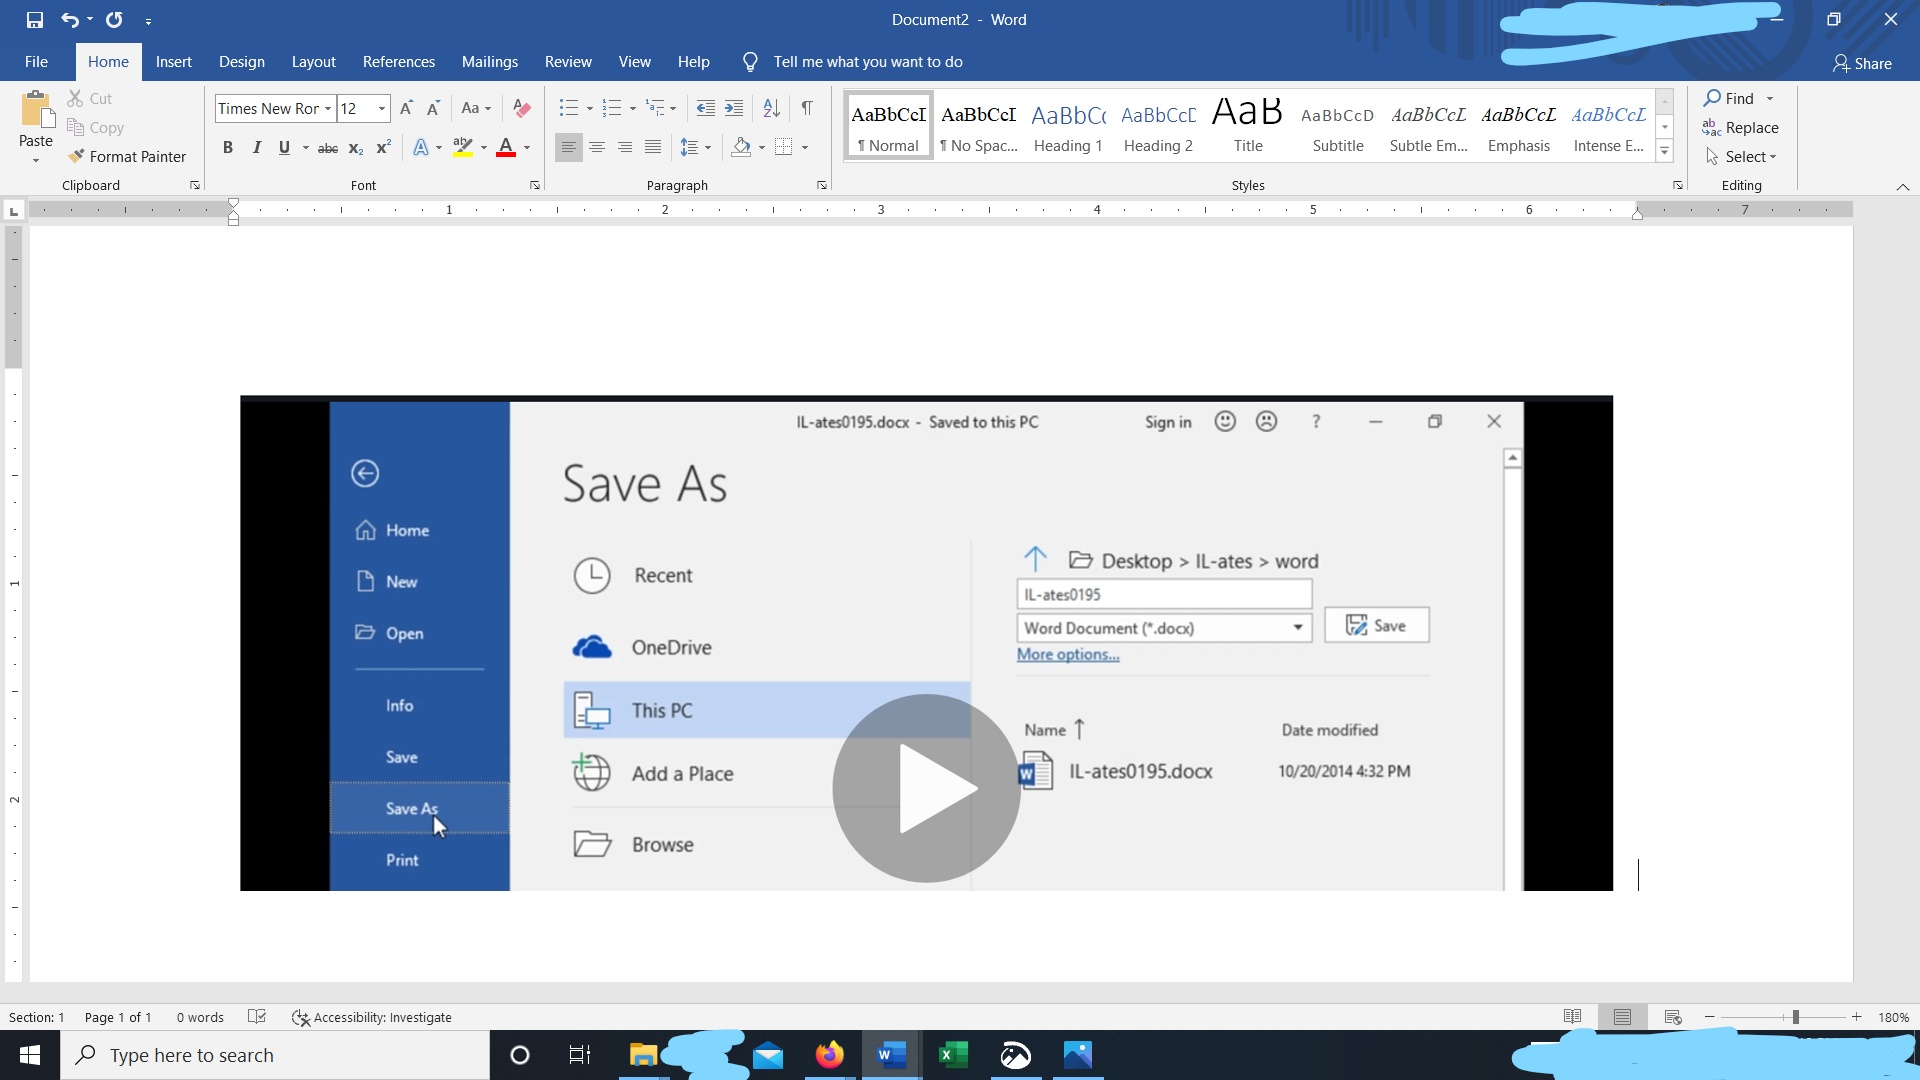Toggle Strikethrough formatting
The width and height of the screenshot is (1920, 1080).
point(327,148)
